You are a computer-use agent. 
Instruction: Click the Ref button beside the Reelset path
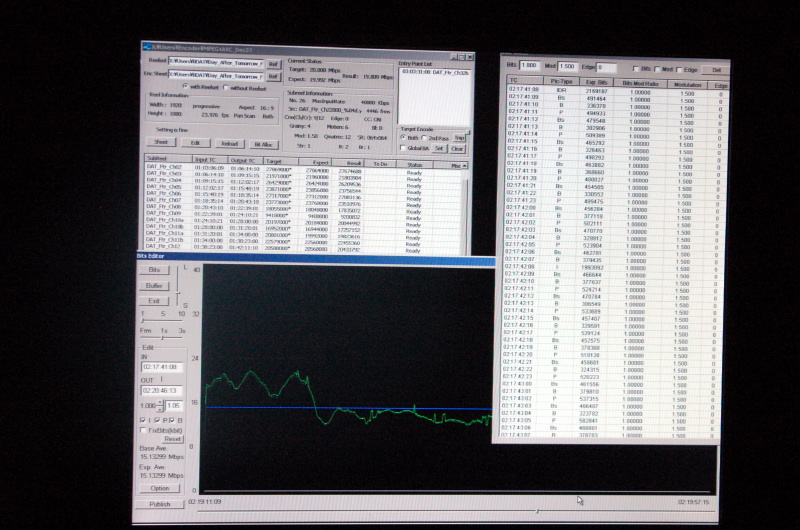coord(272,62)
